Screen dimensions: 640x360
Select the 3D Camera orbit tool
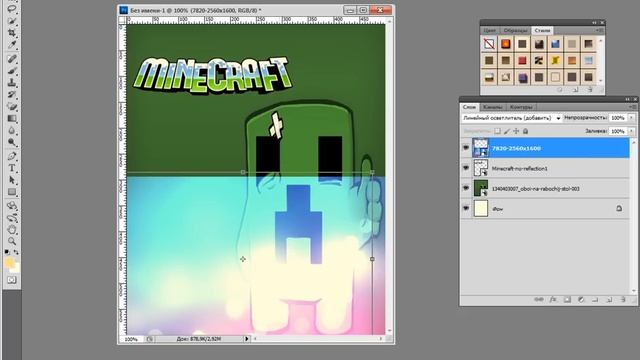(x=12, y=218)
